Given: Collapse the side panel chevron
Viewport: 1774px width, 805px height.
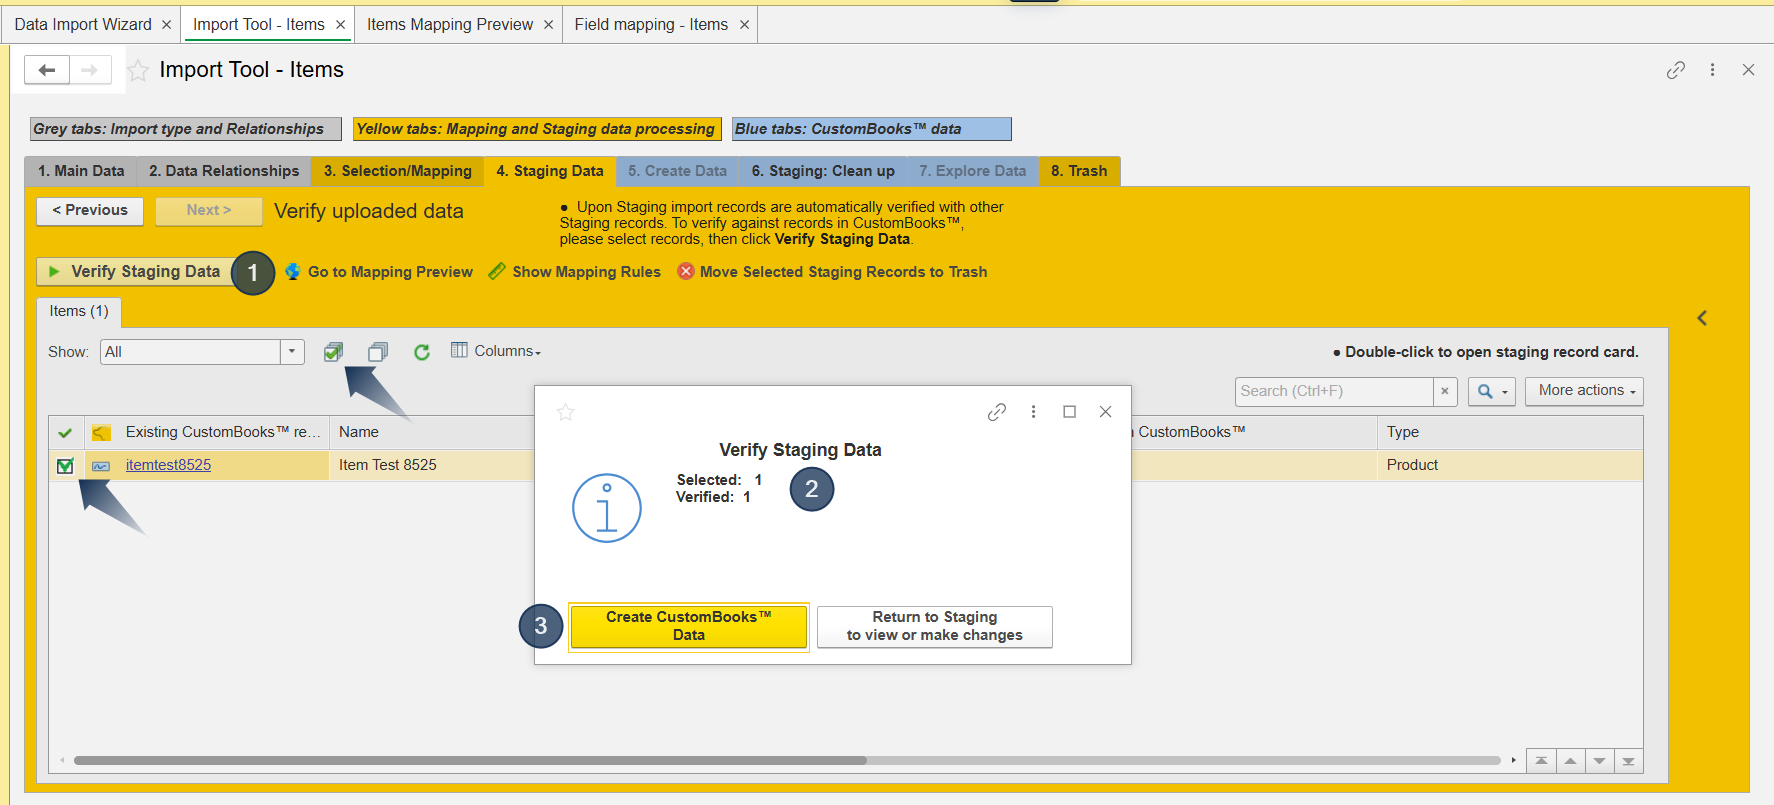Looking at the screenshot, I should [1702, 318].
